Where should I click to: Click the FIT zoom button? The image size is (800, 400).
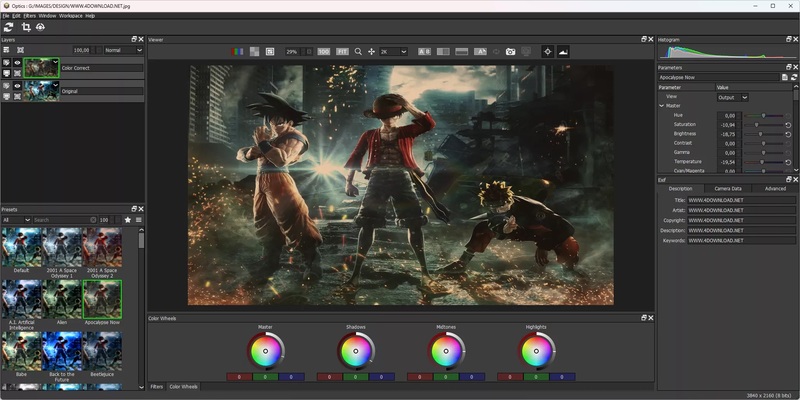[342, 52]
